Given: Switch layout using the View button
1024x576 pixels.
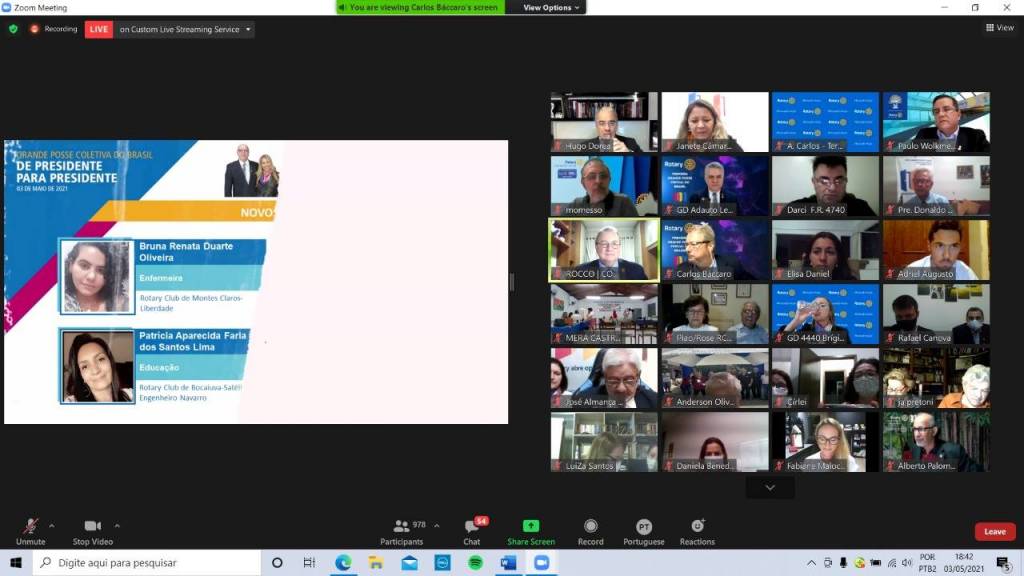Looking at the screenshot, I should click(999, 28).
